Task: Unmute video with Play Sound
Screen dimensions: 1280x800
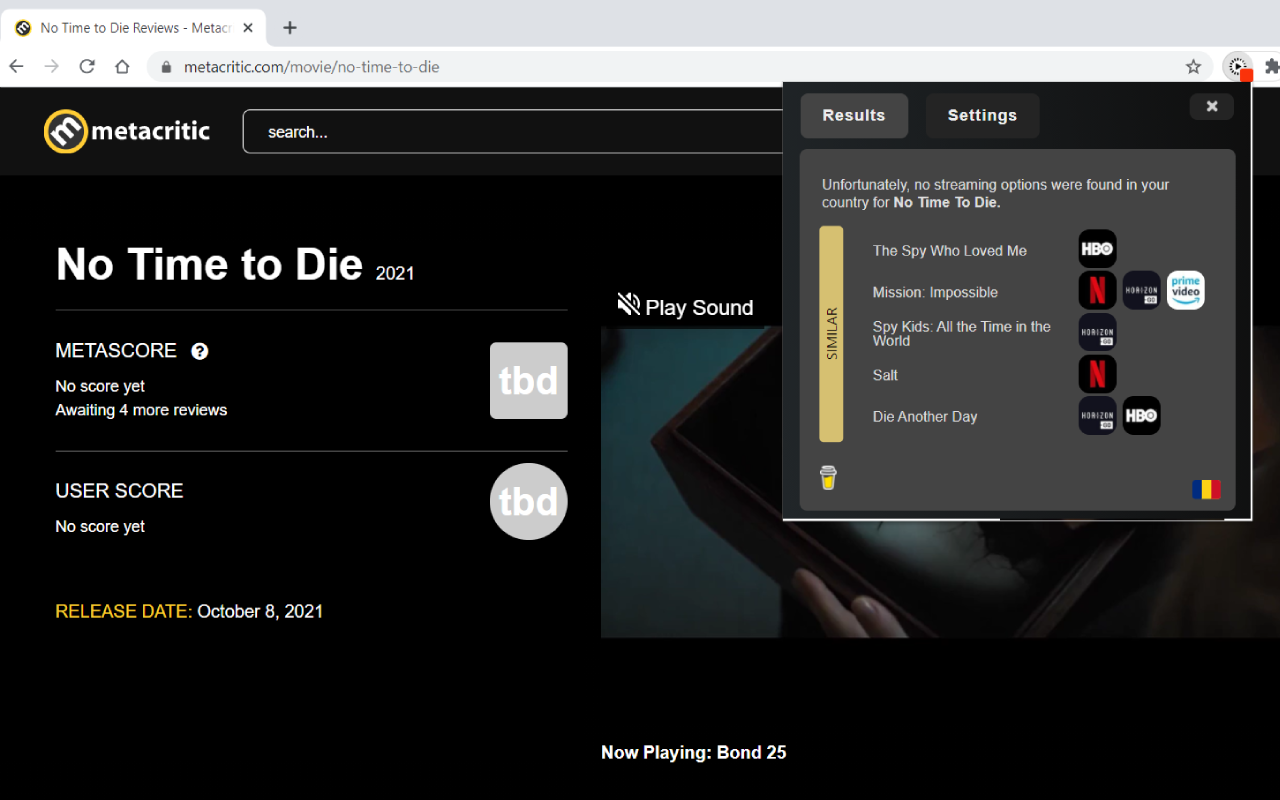Action: pos(685,306)
